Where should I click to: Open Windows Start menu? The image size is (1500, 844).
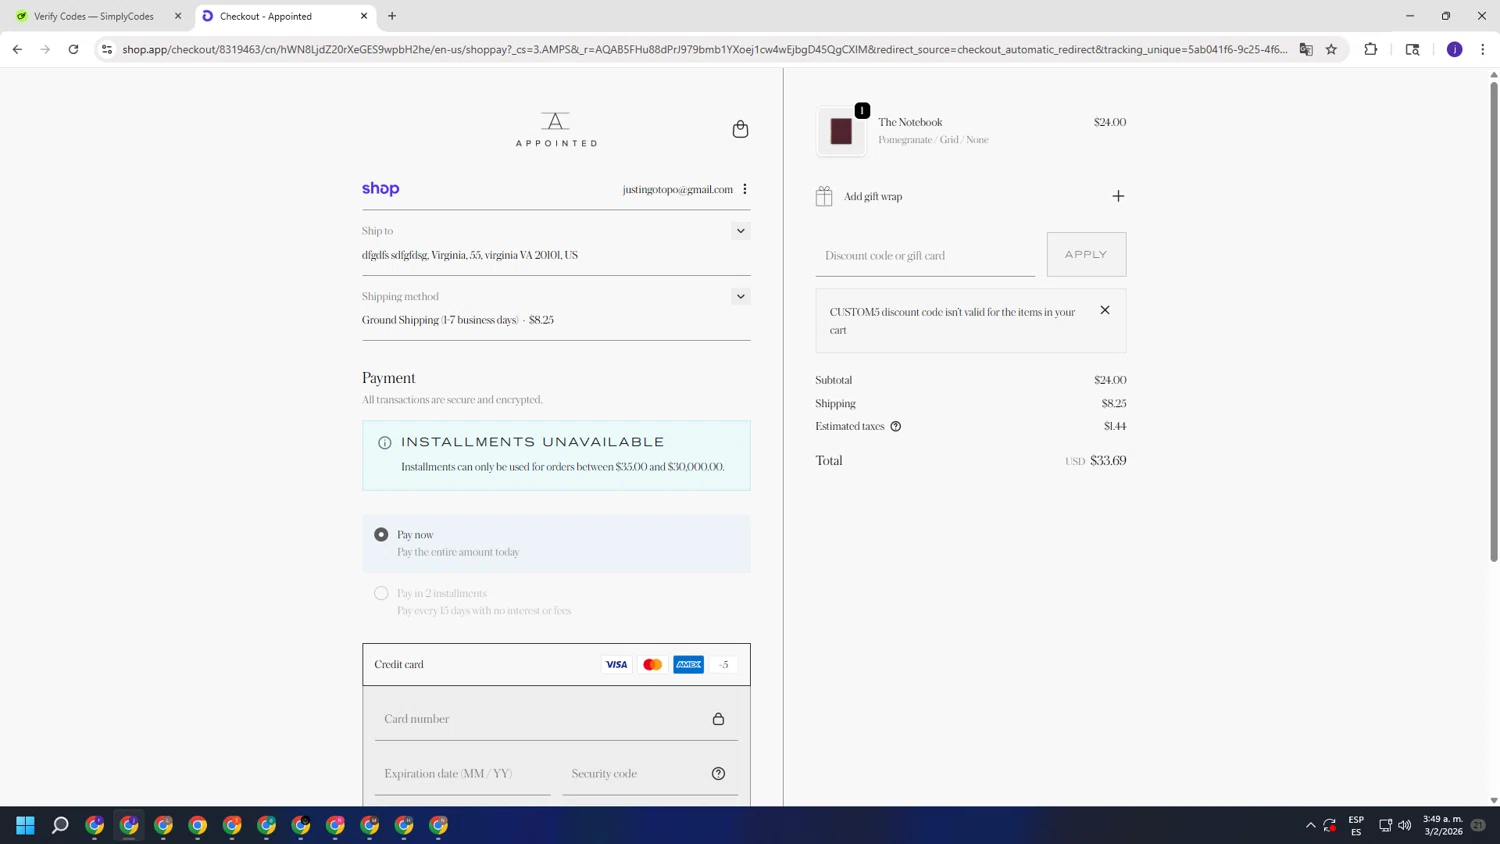(x=26, y=825)
